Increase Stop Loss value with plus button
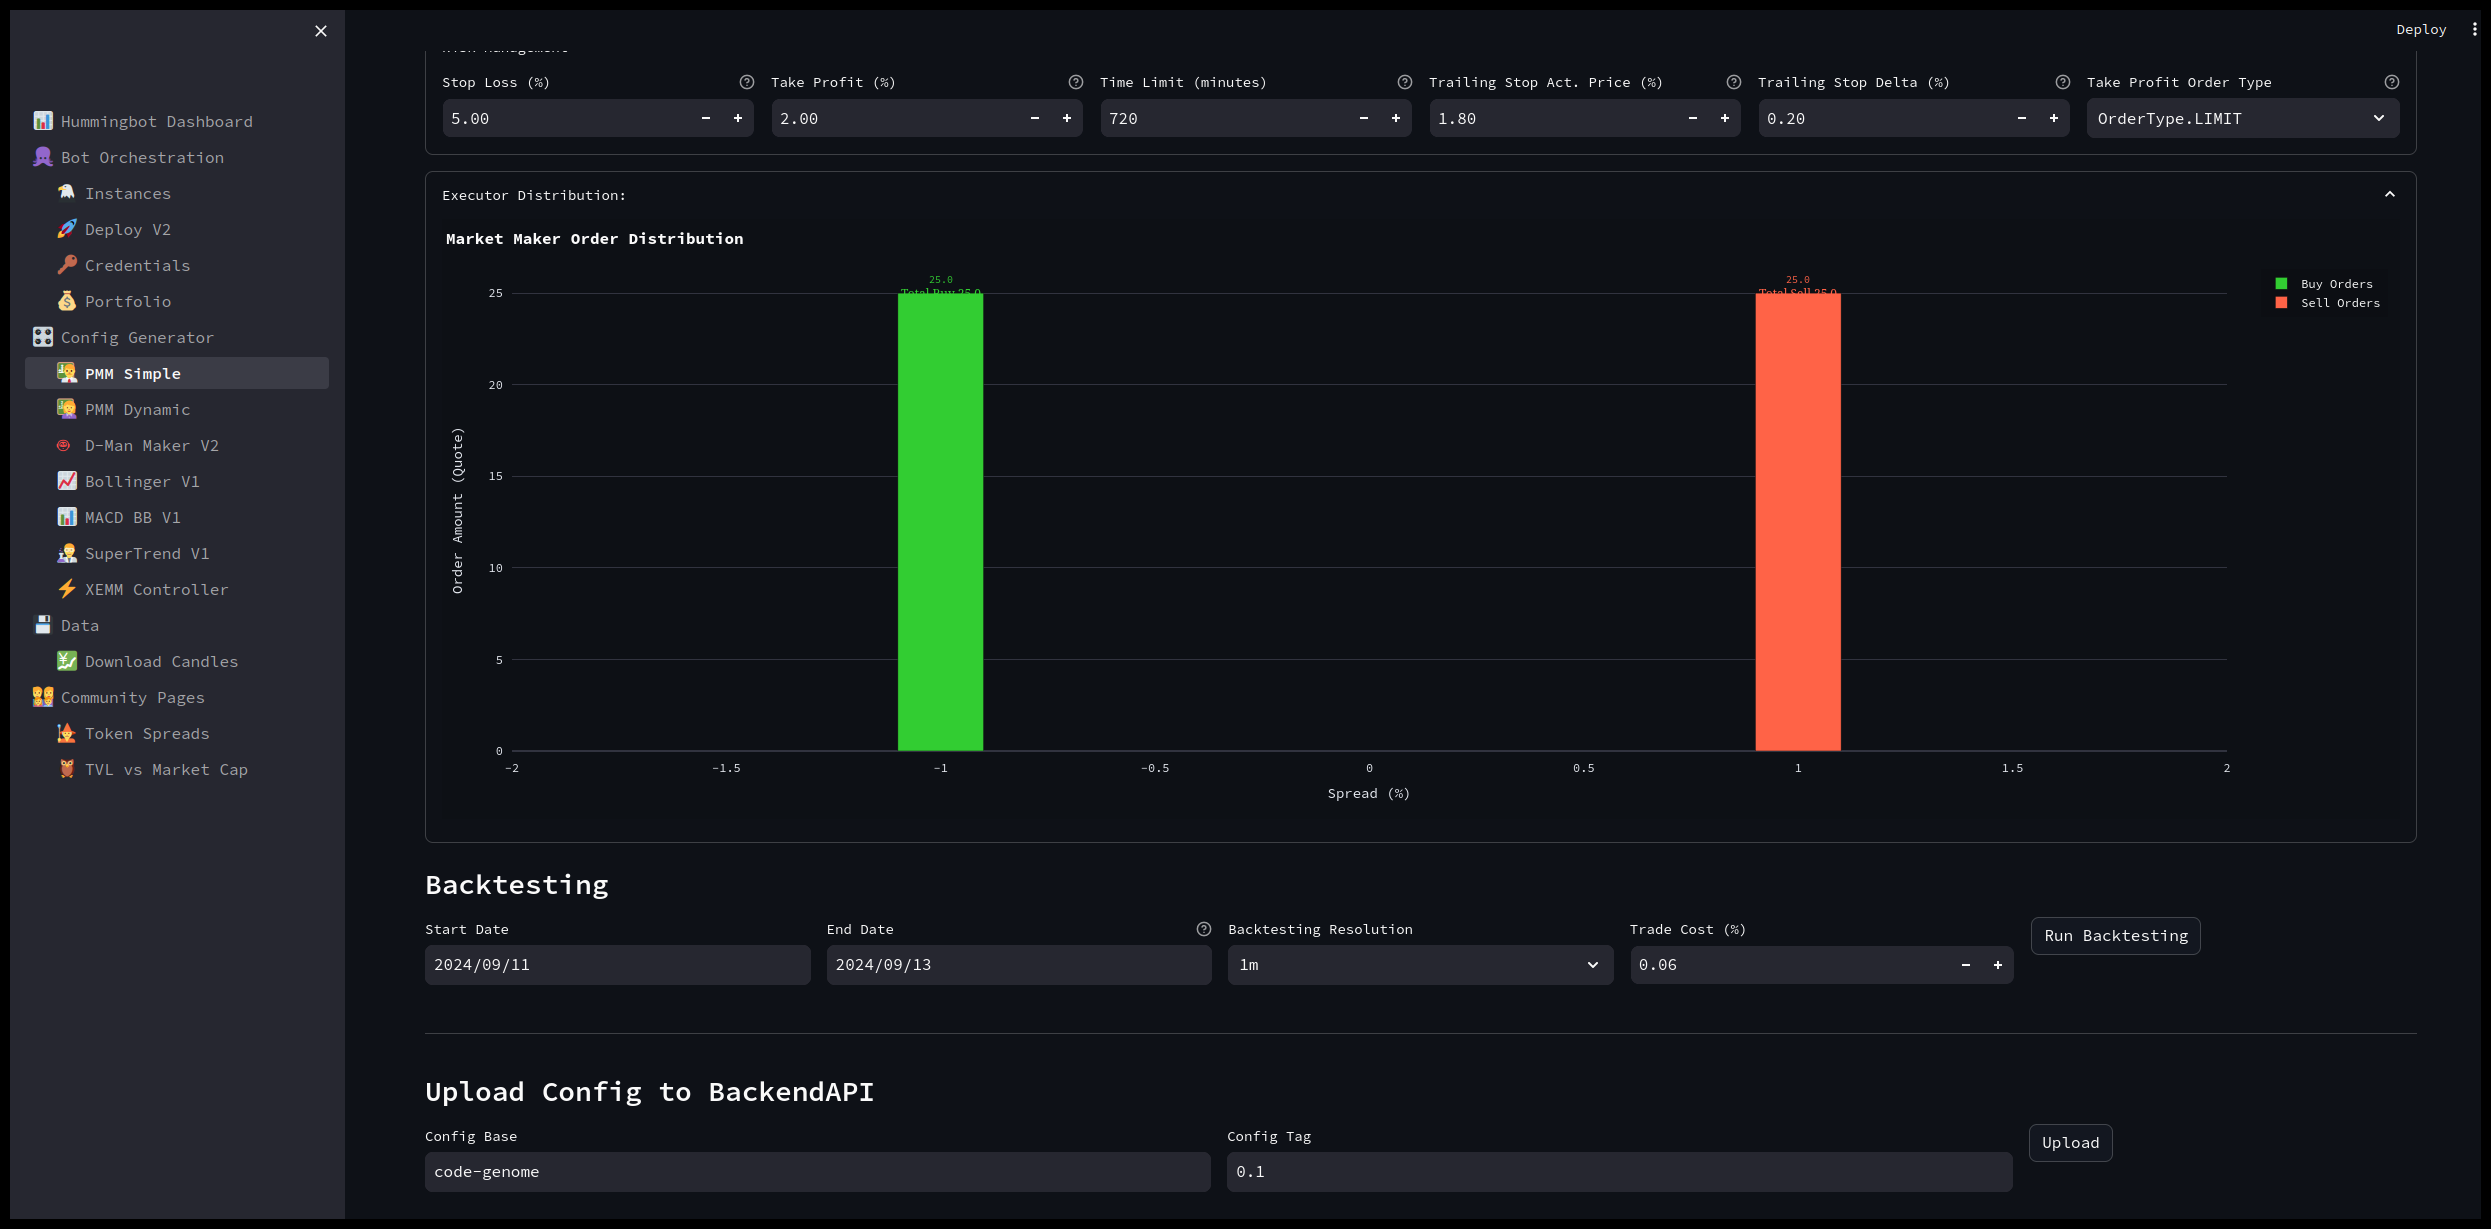Viewport: 2491px width, 1229px height. [x=738, y=118]
